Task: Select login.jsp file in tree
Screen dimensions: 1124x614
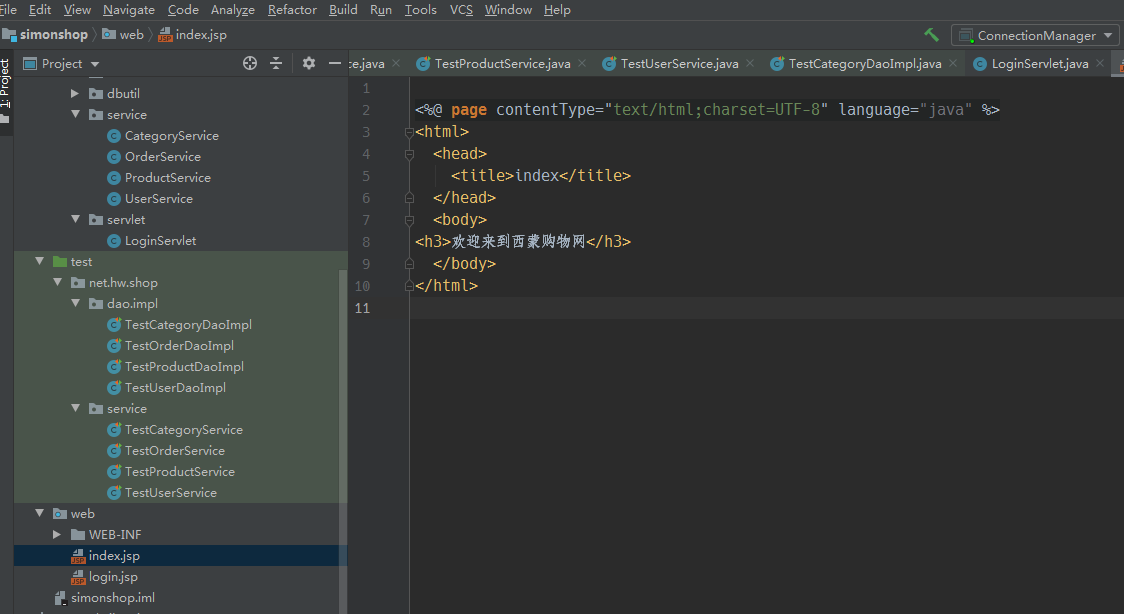Action: [x=113, y=577]
